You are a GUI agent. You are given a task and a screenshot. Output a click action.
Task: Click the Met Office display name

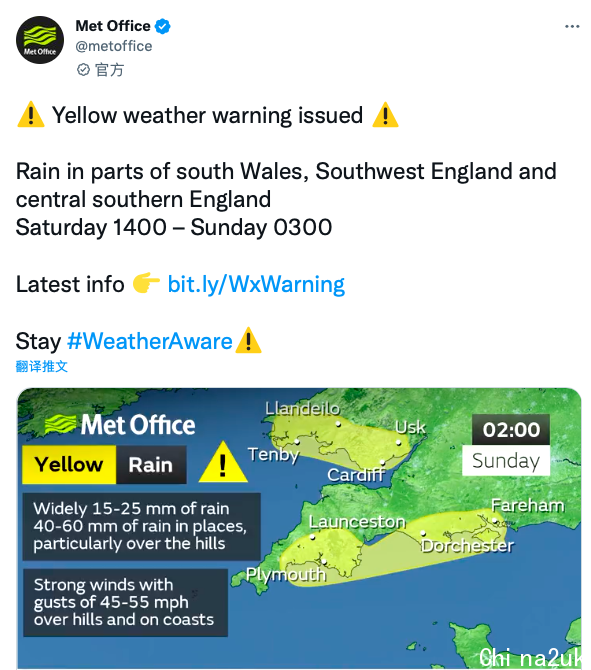pyautogui.click(x=113, y=26)
